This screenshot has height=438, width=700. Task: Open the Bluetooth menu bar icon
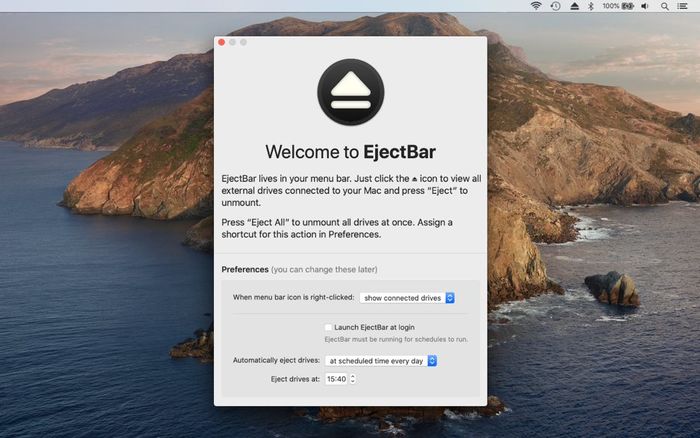[x=591, y=6]
